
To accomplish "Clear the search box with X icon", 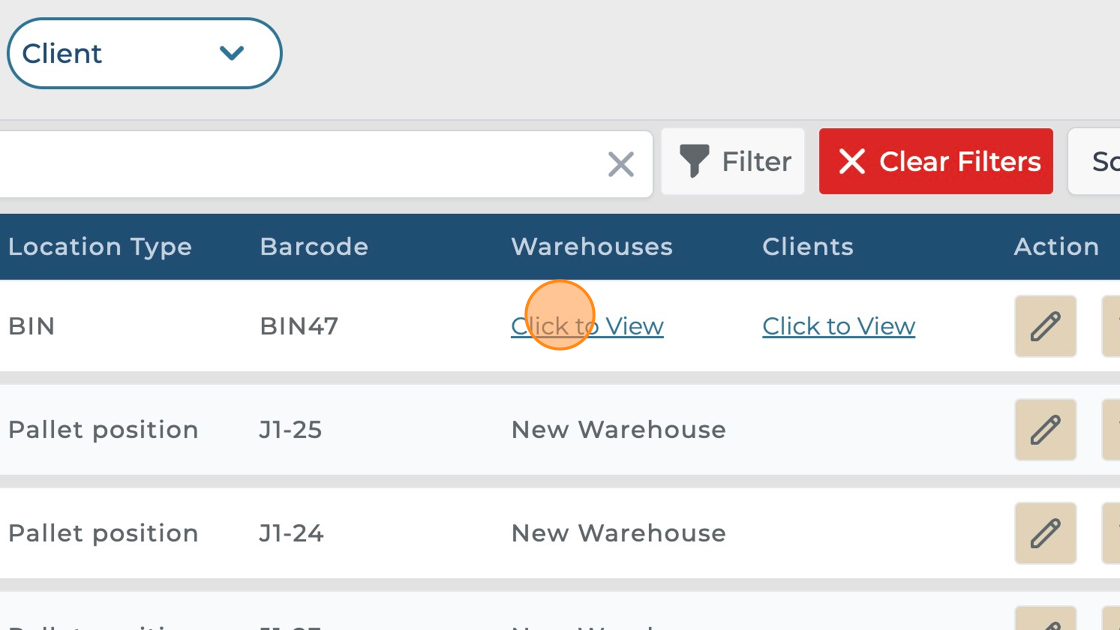I will [x=621, y=164].
